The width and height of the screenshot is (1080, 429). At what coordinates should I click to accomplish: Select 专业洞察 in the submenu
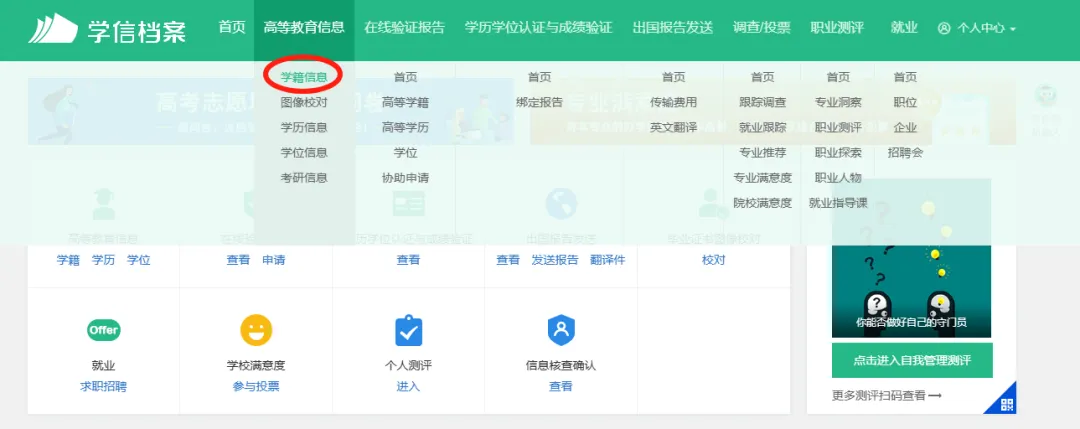click(838, 102)
